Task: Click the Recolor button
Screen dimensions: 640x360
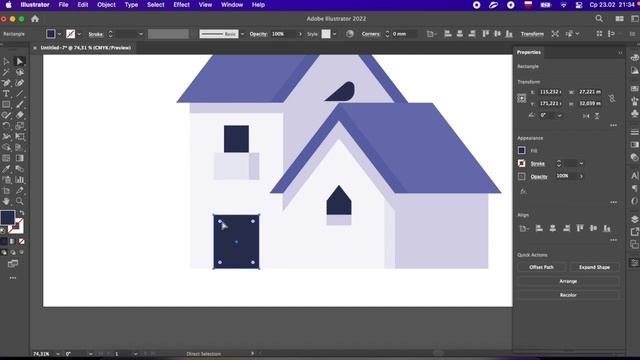Action: click(568, 295)
